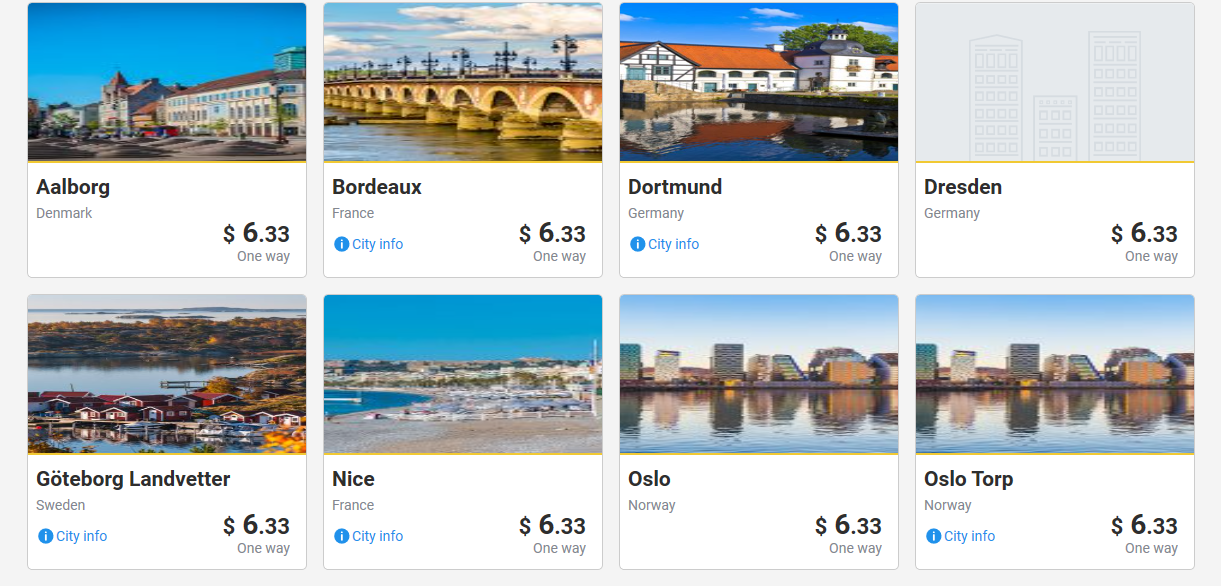The image size is (1221, 586).
Task: Select the Oslo destination title
Action: (649, 479)
